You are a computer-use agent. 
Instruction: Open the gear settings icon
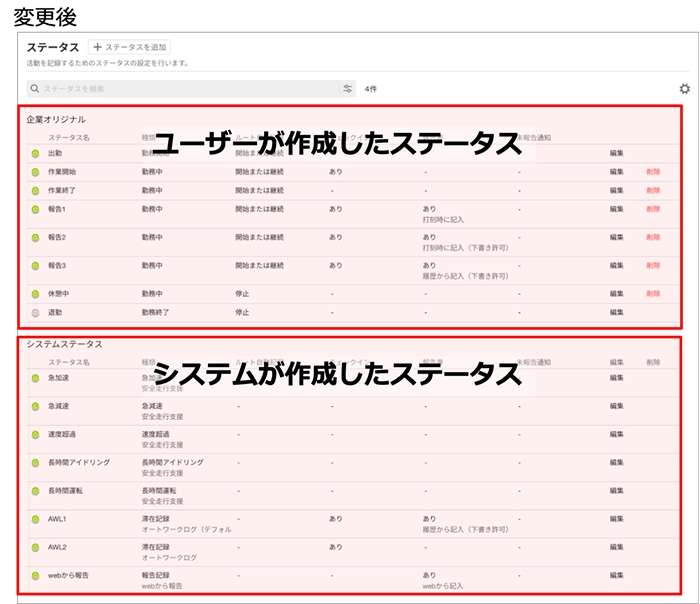(684, 89)
